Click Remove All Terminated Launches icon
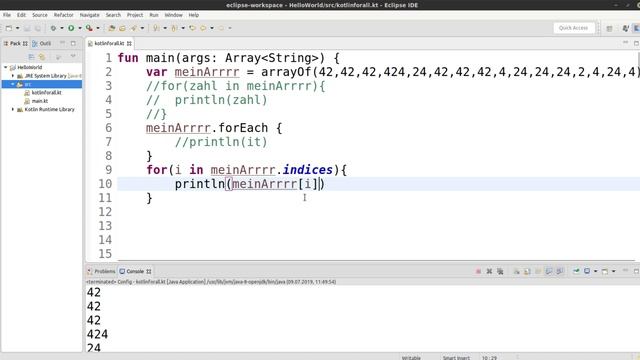This screenshot has height=360, width=640. [x=500, y=271]
